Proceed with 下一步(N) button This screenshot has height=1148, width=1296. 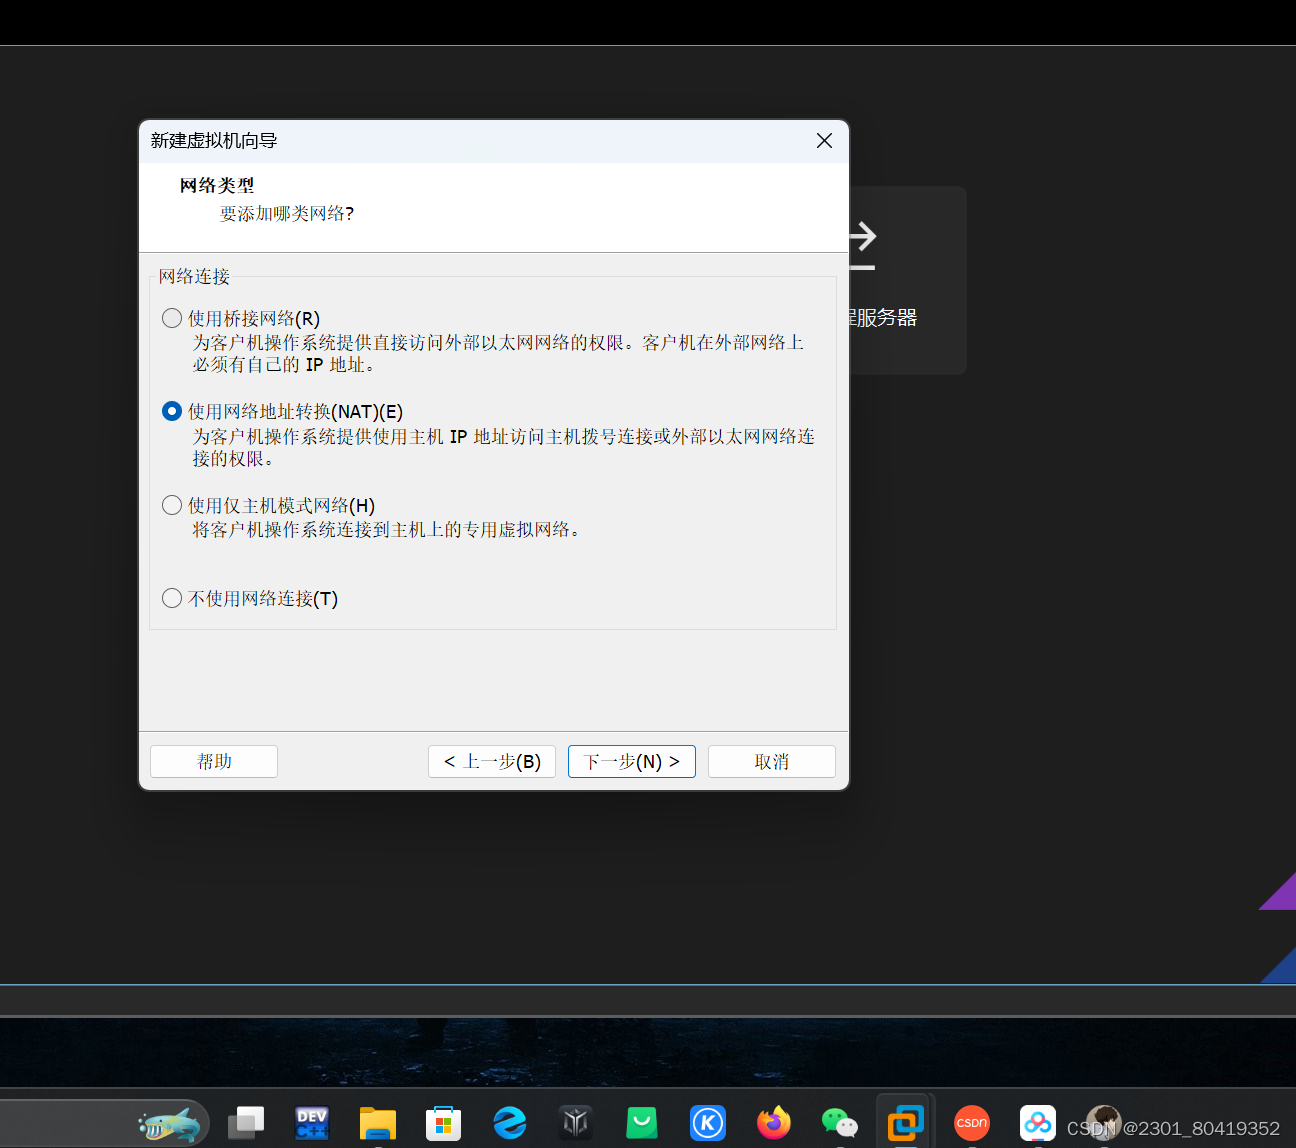(632, 761)
